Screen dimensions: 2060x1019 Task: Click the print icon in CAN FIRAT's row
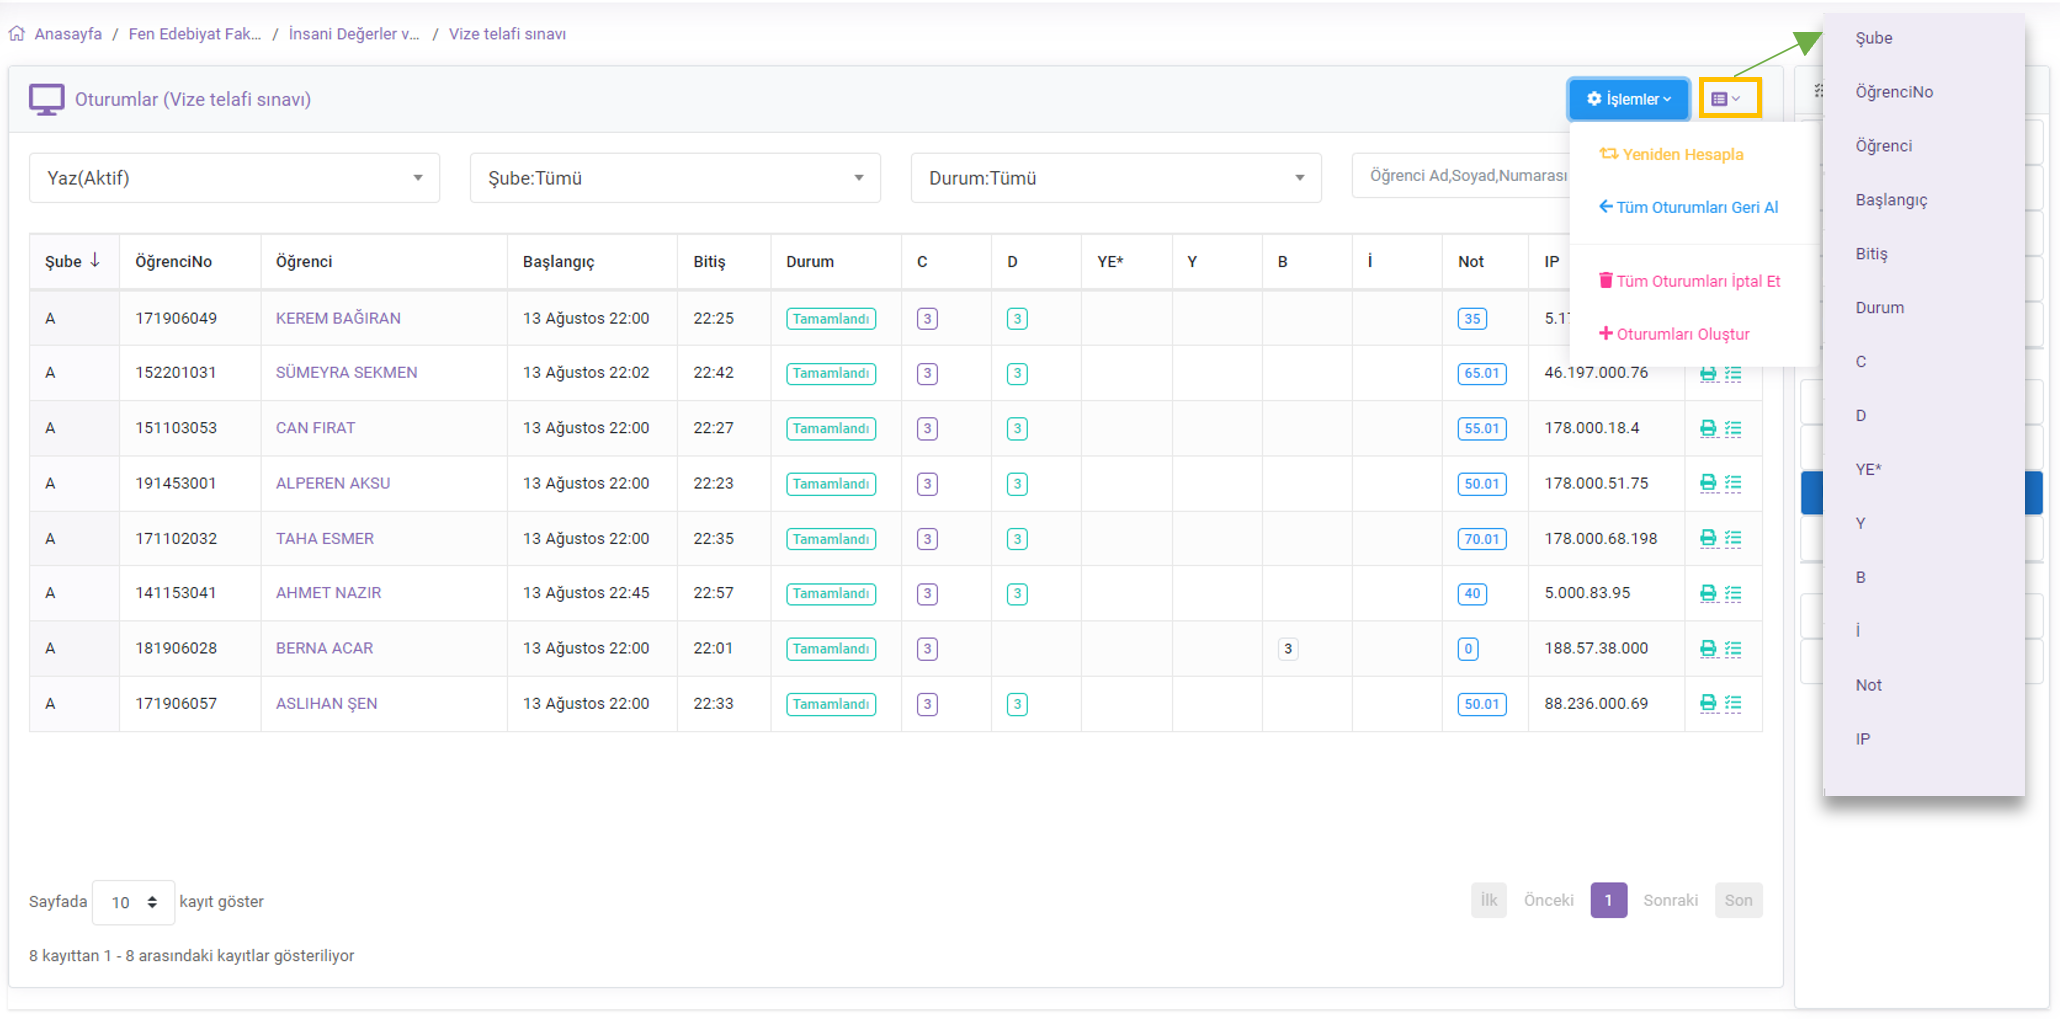point(1707,429)
